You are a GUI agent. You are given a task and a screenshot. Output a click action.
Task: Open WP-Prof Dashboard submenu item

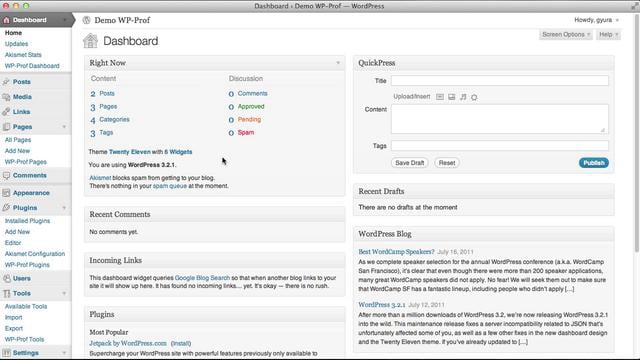32,66
